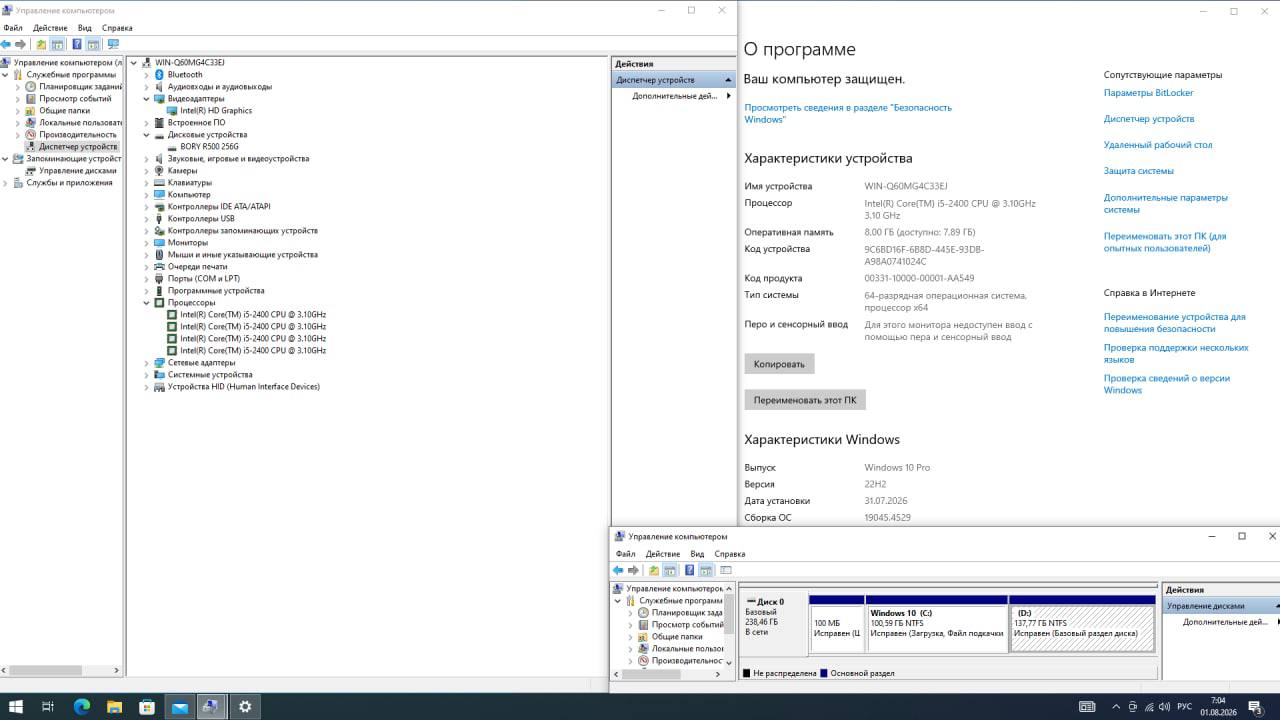Open File Explorer from the taskbar
The width and height of the screenshot is (1280, 720).
[114, 707]
